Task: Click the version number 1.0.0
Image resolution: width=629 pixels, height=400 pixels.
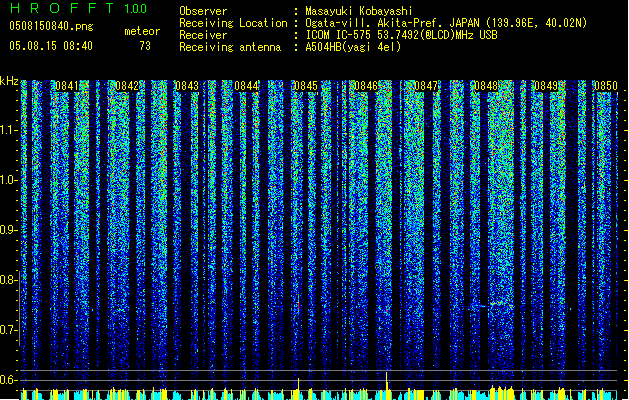Action: coord(136,8)
